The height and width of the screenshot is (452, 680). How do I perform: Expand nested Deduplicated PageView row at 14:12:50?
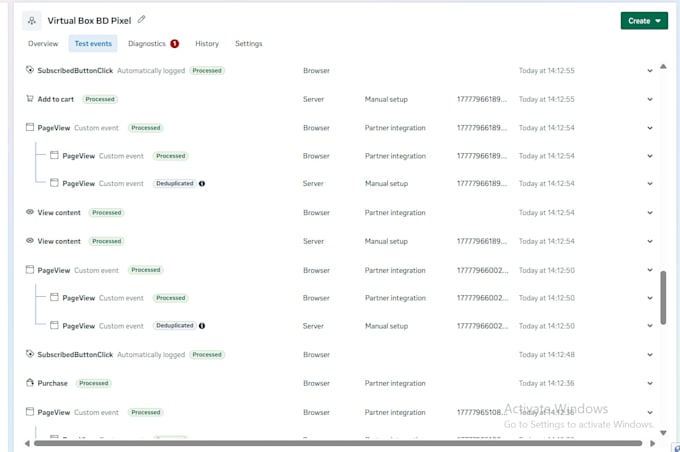point(650,326)
